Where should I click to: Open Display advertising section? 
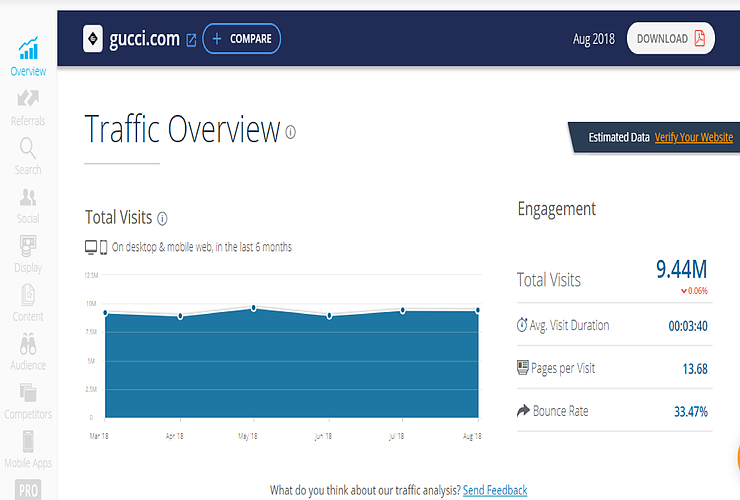[x=28, y=252]
